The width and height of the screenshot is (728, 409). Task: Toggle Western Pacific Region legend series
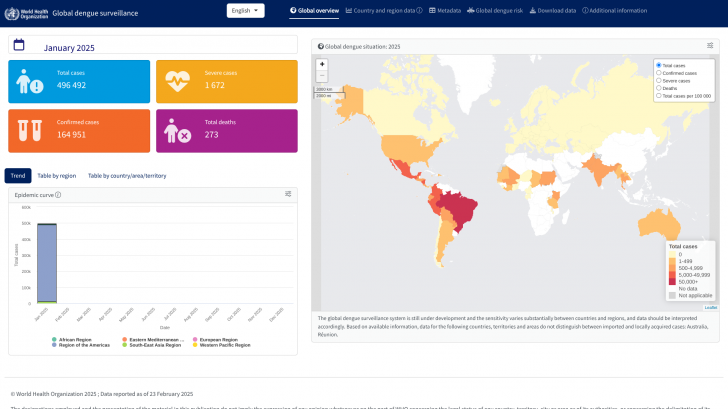coord(221,345)
